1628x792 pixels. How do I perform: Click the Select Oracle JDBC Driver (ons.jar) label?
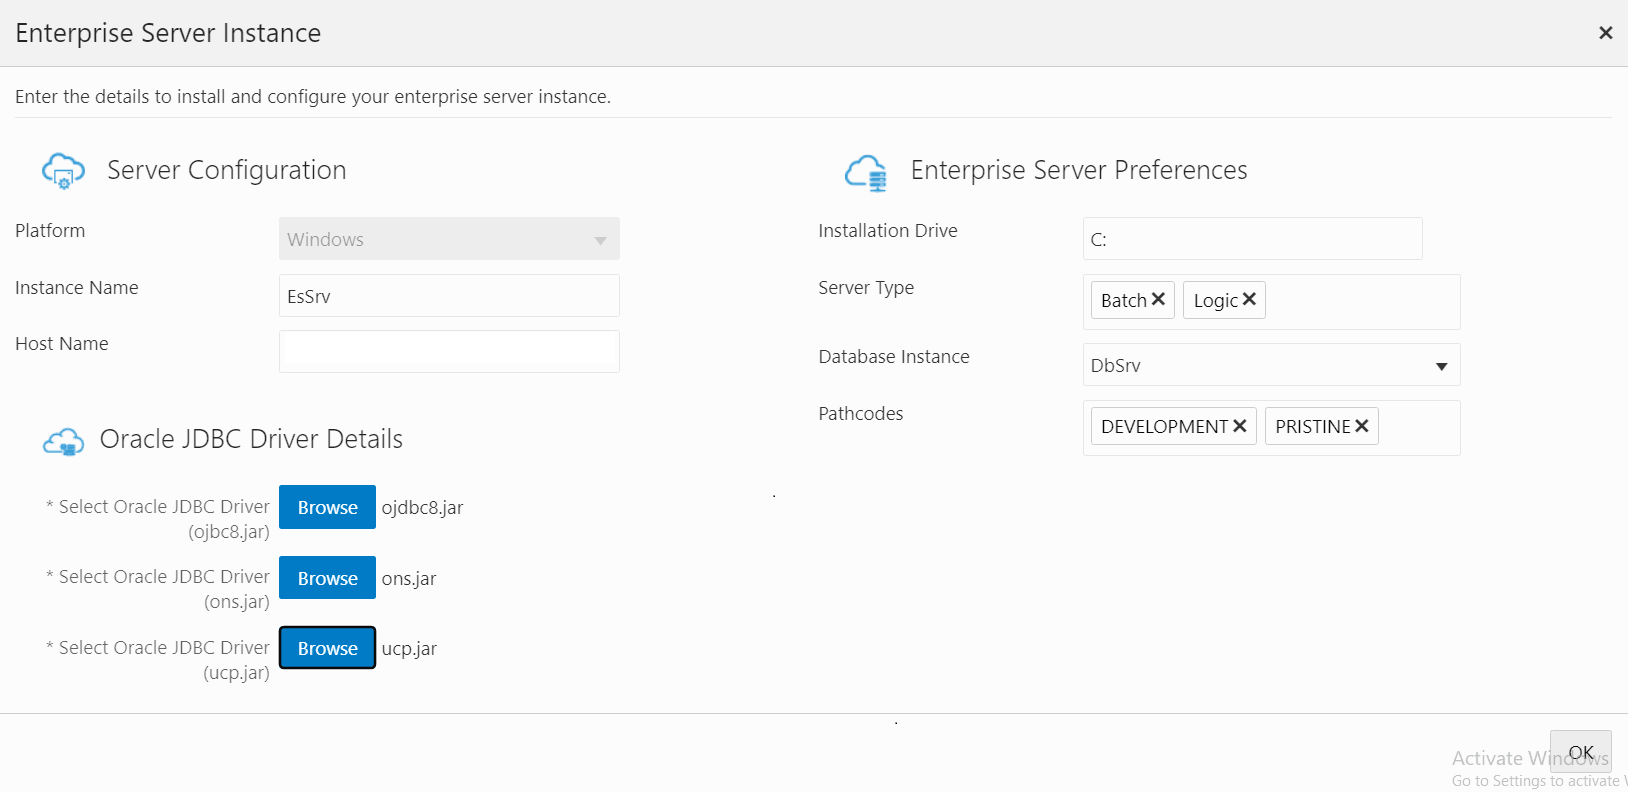pyautogui.click(x=158, y=589)
